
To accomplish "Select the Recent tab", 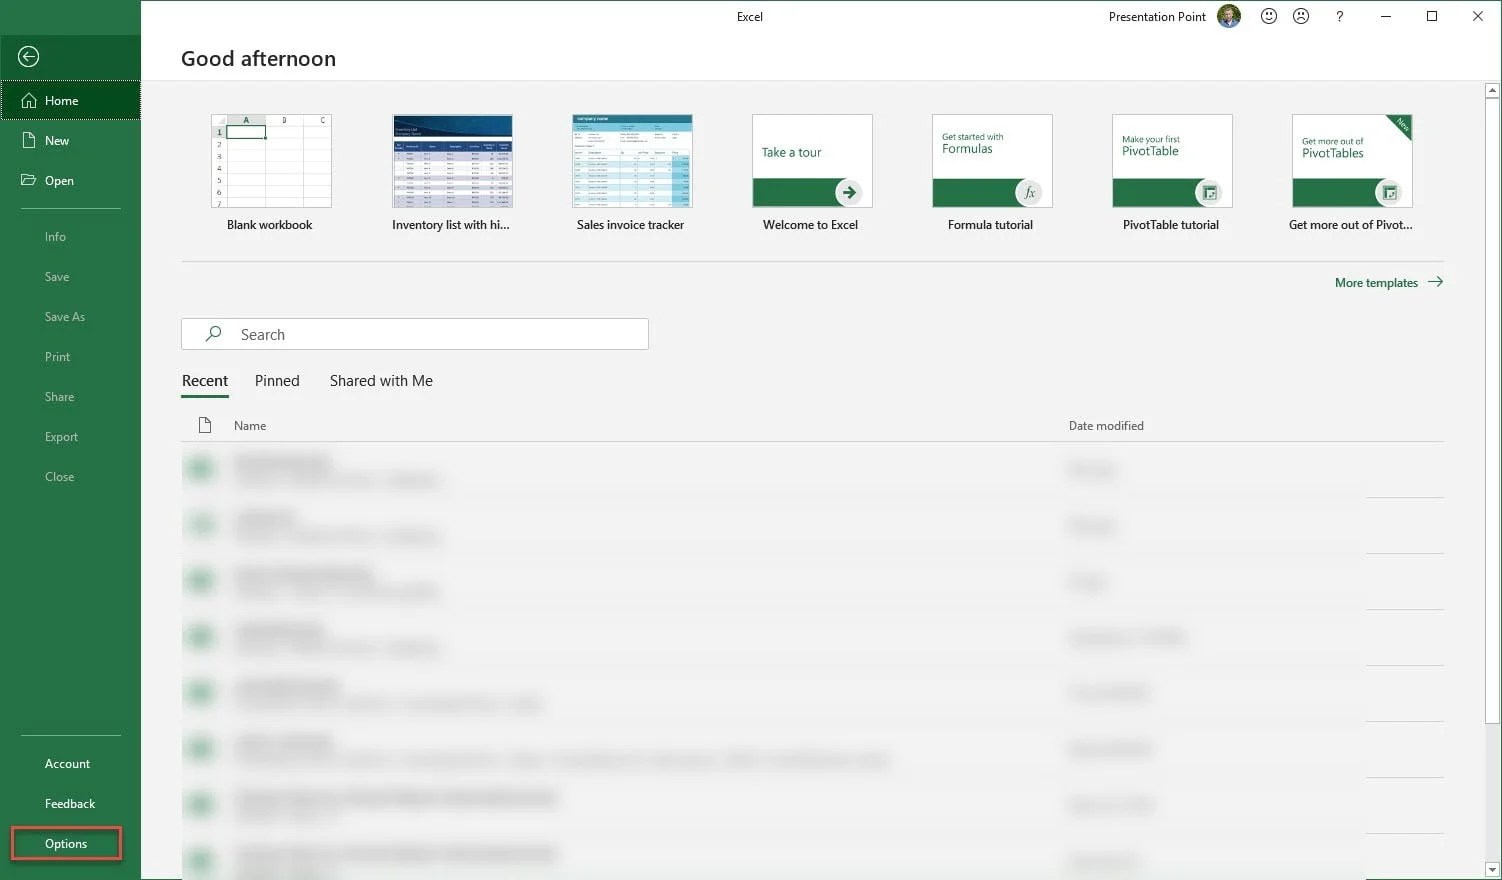I will pyautogui.click(x=205, y=380).
